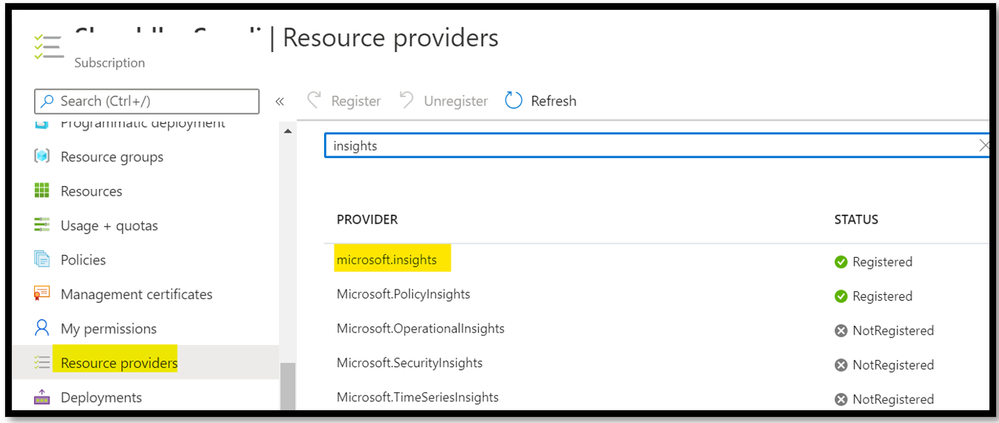Click the Policies document icon

click(42, 260)
